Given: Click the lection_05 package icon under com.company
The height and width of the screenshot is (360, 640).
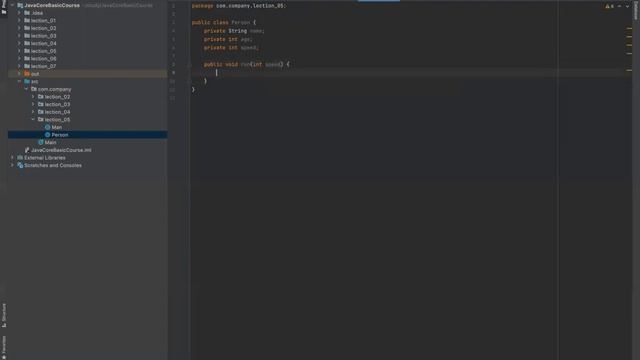Looking at the screenshot, I should click(41, 120).
